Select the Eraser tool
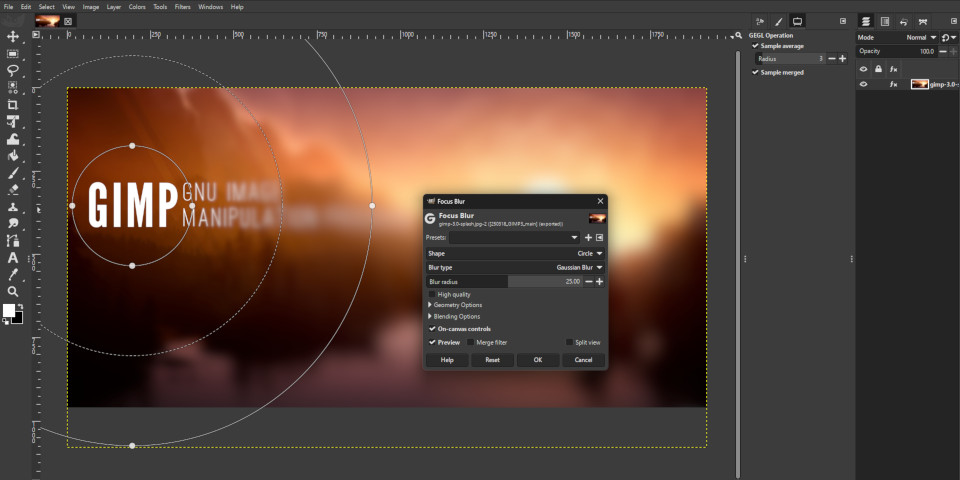960x480 pixels. 13,189
